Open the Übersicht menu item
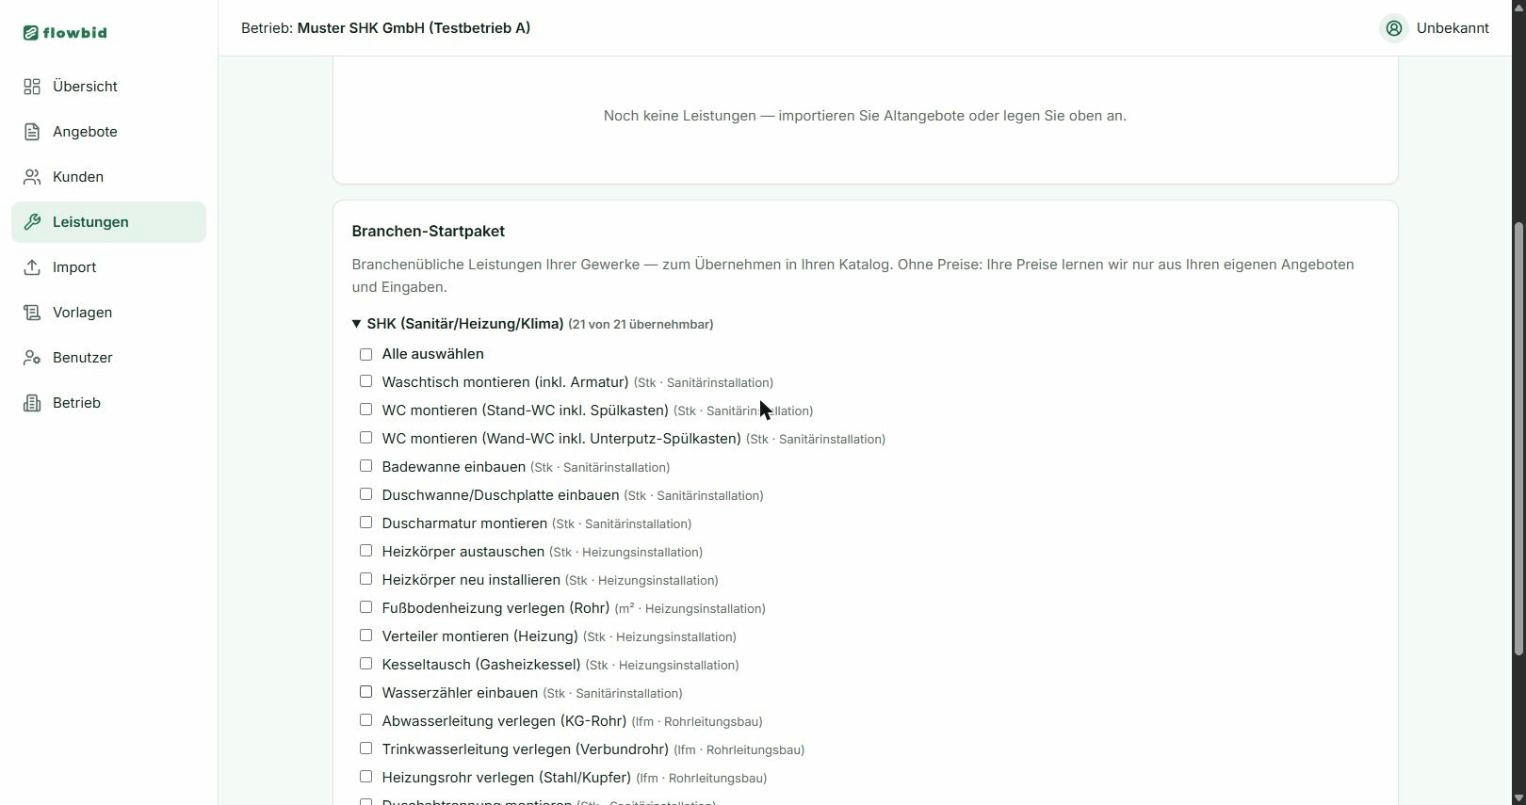 coord(108,86)
